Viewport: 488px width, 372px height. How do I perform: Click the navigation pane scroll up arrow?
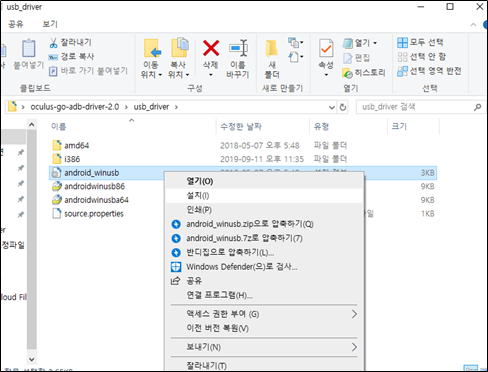[32, 125]
